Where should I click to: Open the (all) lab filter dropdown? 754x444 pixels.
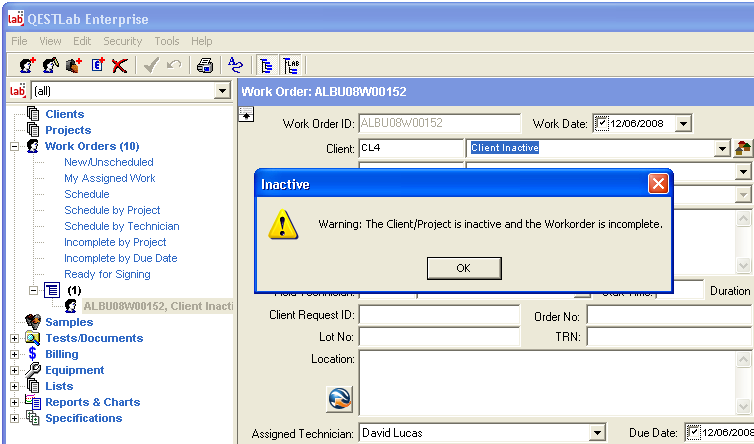[222, 91]
